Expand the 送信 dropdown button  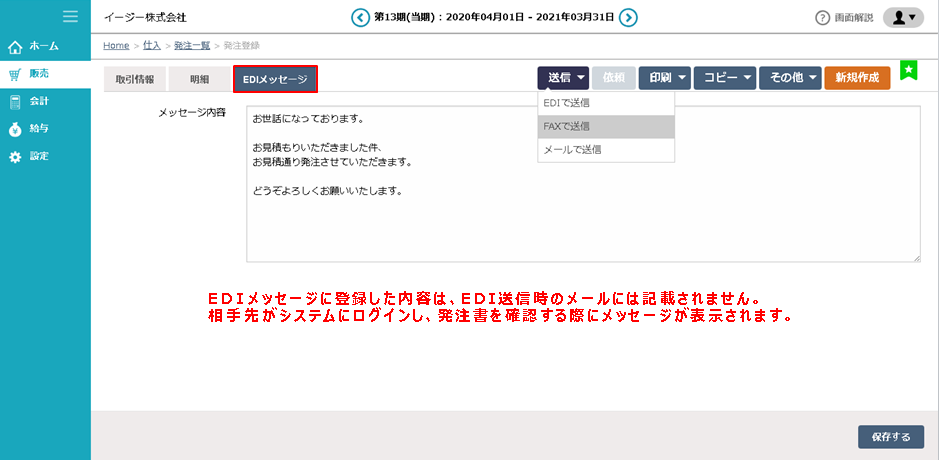(563, 78)
